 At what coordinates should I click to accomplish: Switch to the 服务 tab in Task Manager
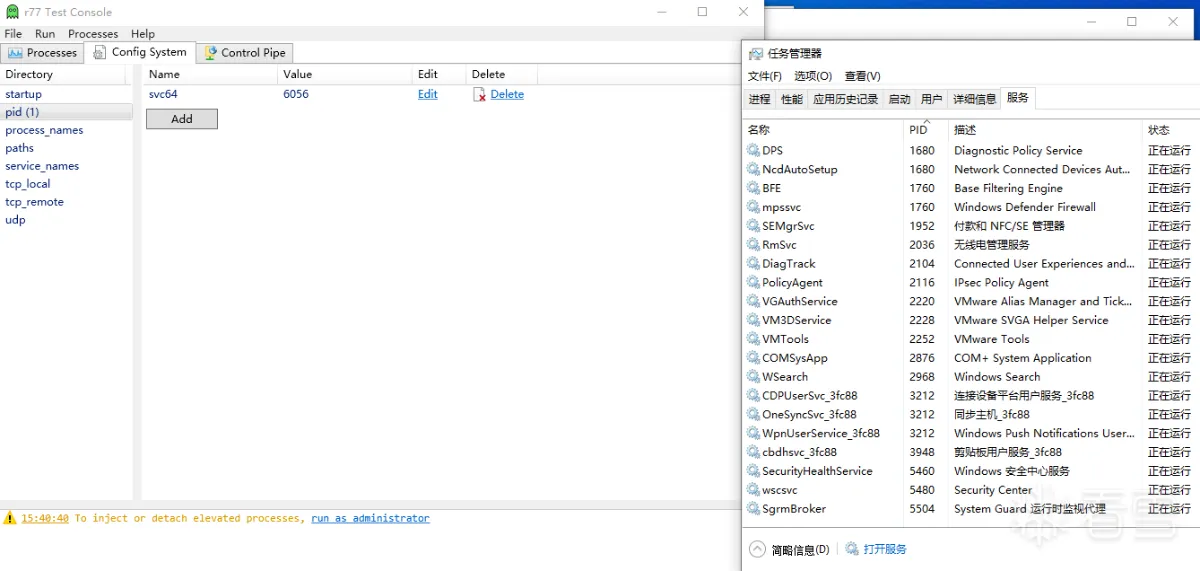point(1018,98)
